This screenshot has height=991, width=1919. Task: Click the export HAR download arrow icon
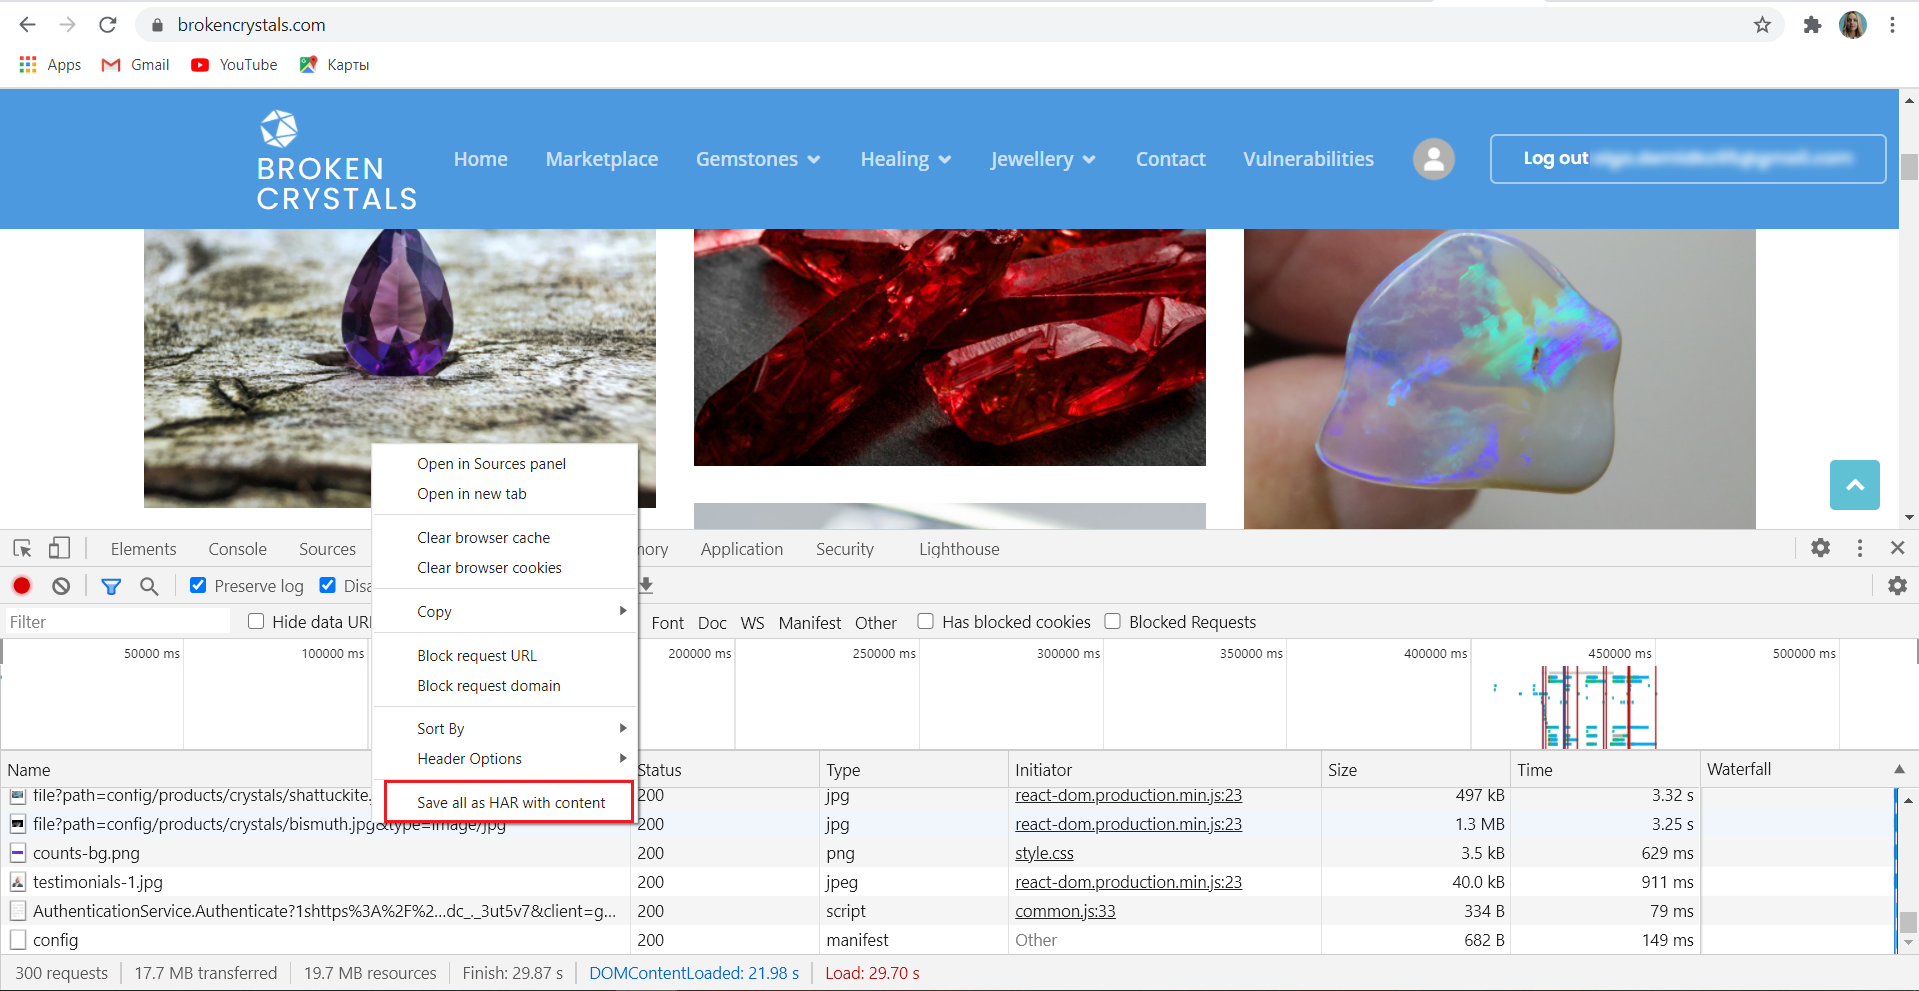pos(646,585)
